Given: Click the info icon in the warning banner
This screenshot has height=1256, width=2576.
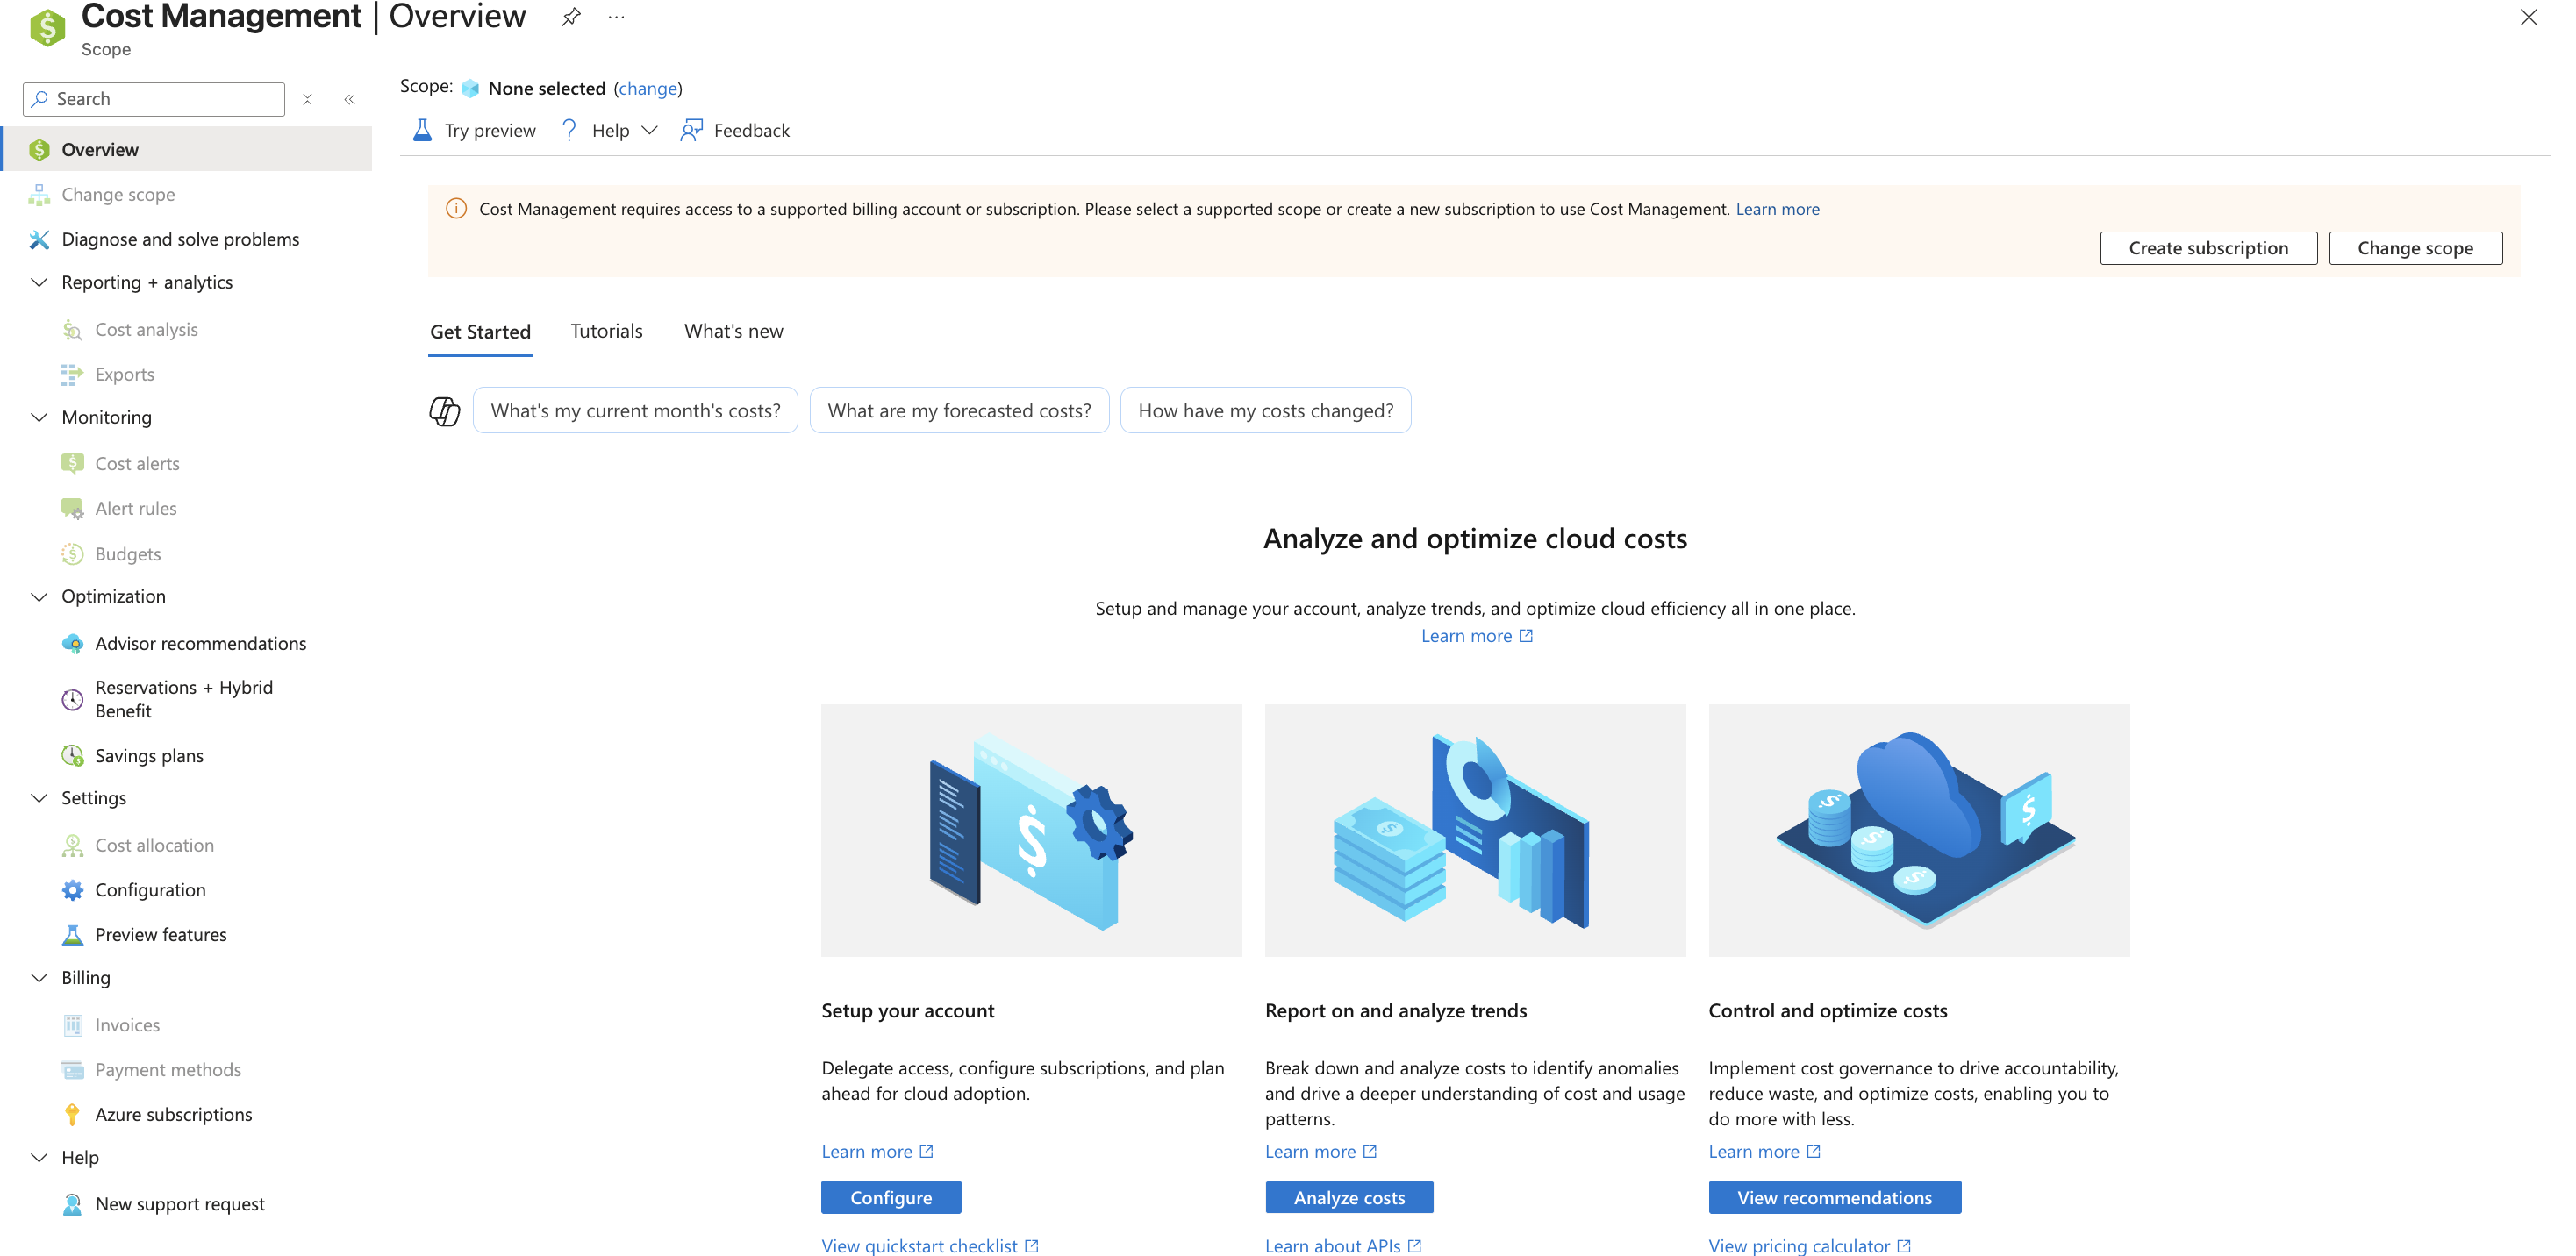Looking at the screenshot, I should point(456,209).
